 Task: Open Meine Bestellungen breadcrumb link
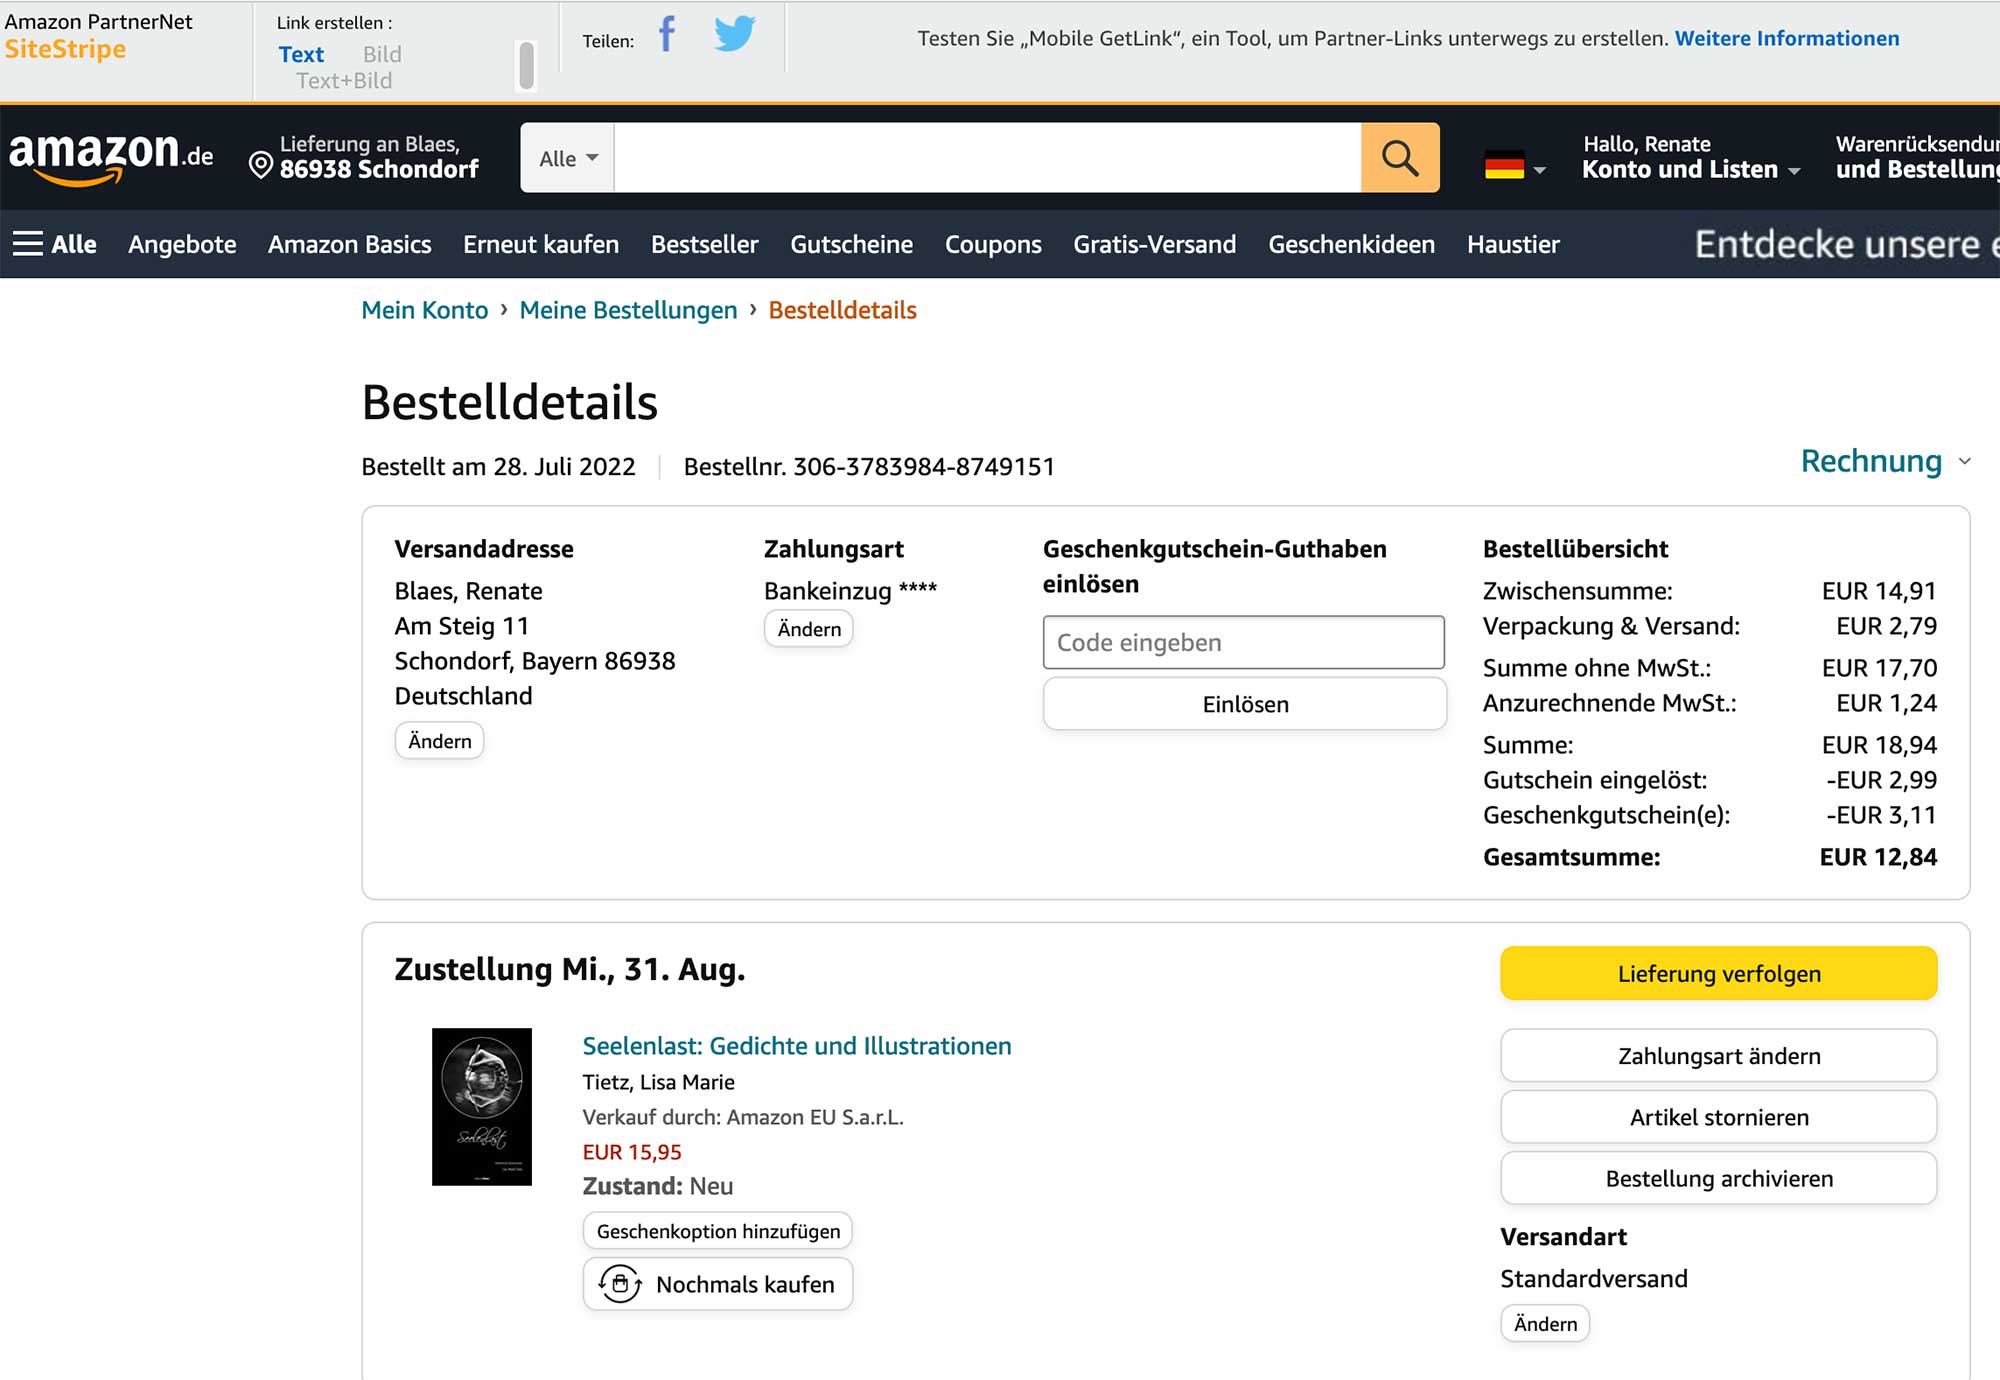(x=628, y=310)
